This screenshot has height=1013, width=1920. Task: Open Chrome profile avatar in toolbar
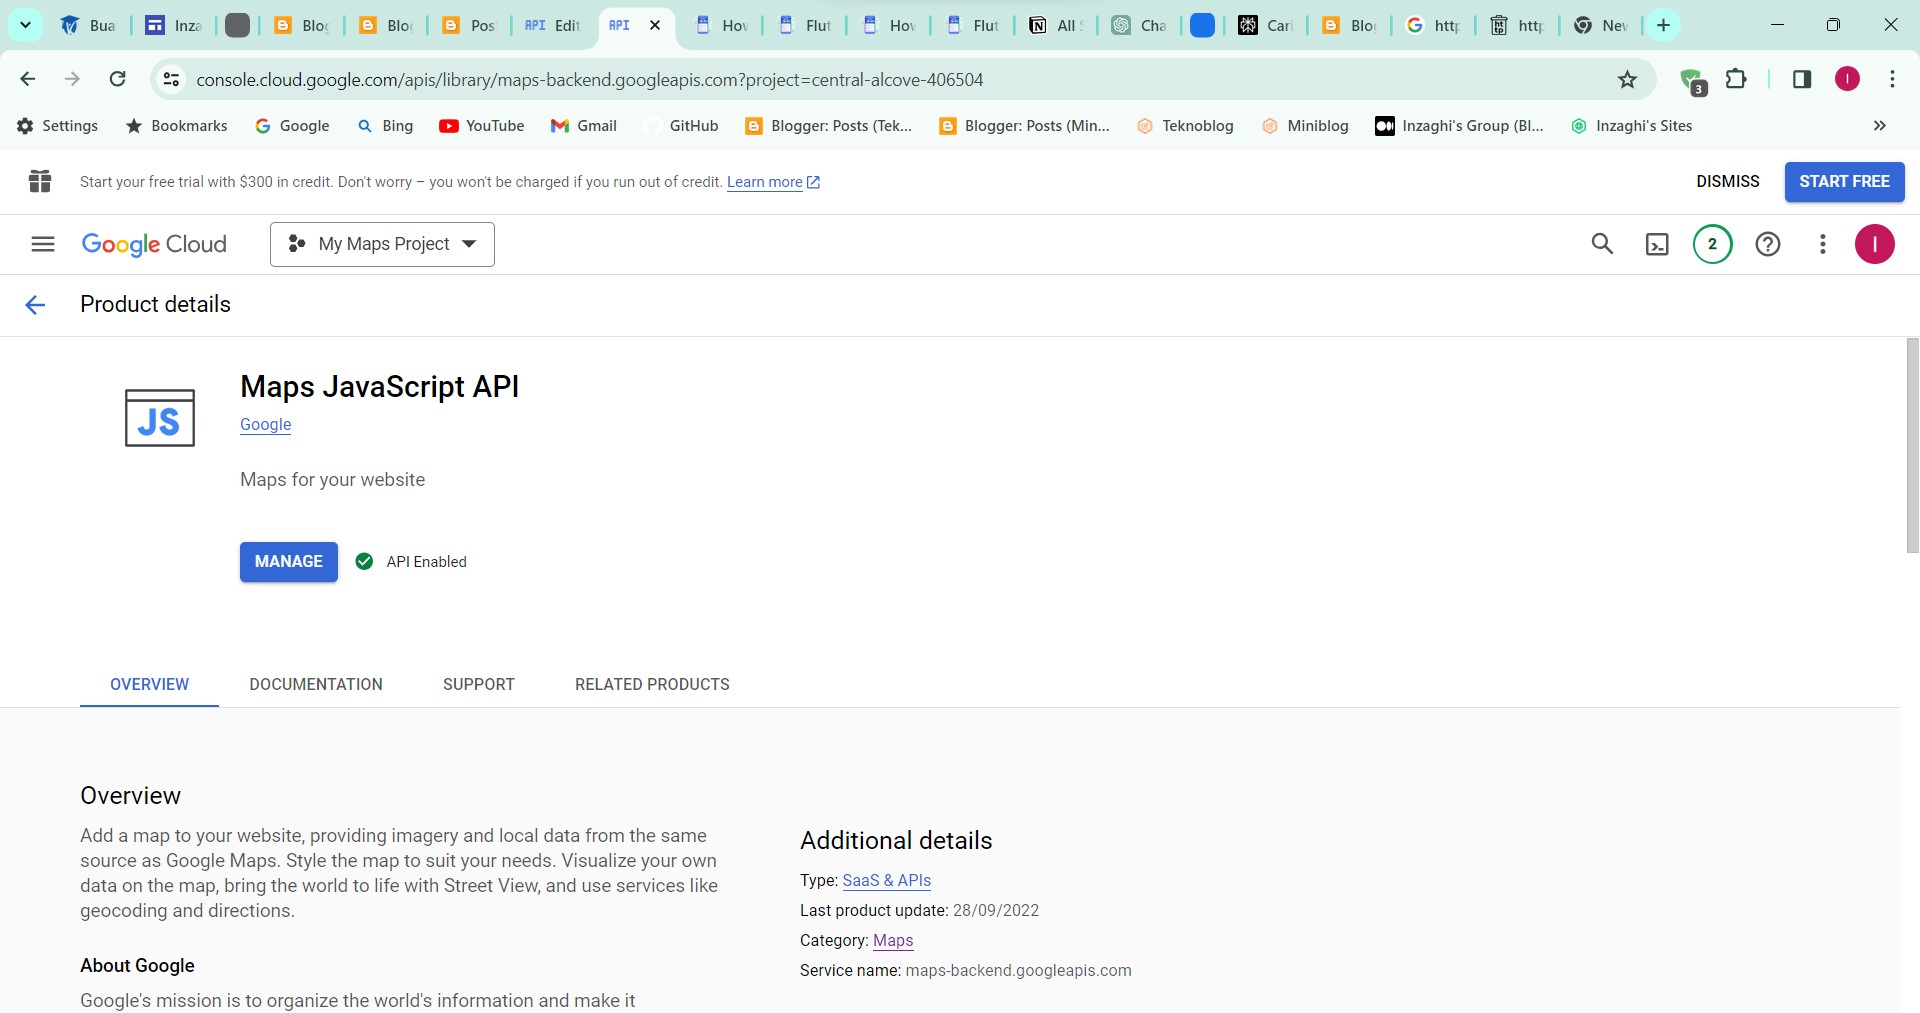point(1847,79)
